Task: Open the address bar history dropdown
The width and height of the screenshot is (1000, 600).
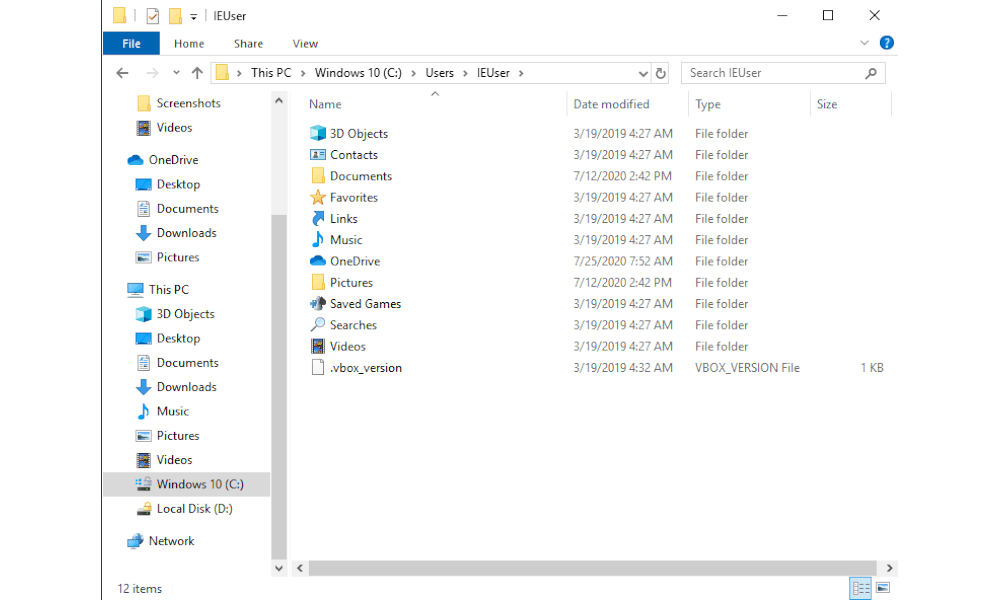Action: tap(643, 73)
